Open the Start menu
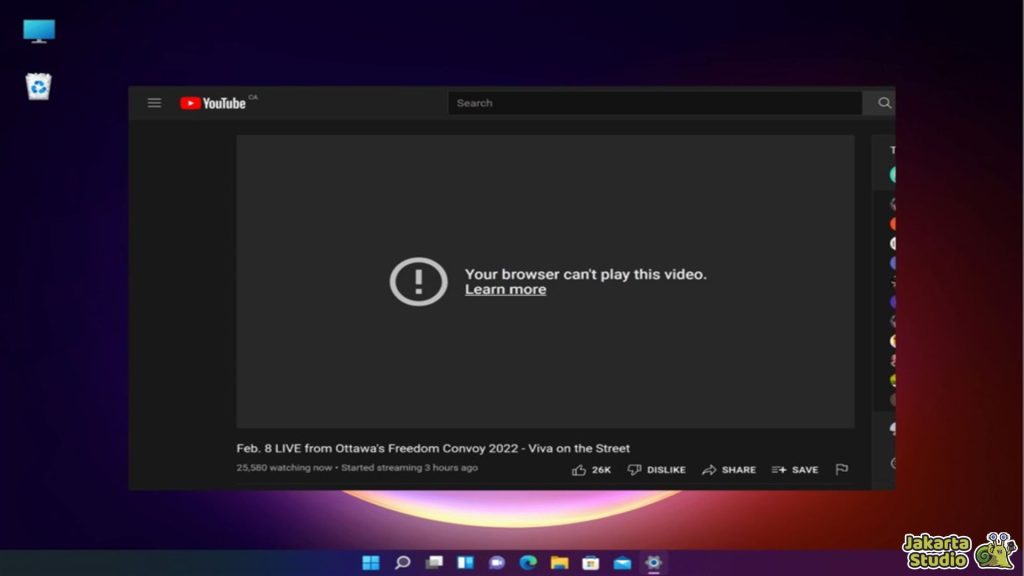 click(371, 560)
